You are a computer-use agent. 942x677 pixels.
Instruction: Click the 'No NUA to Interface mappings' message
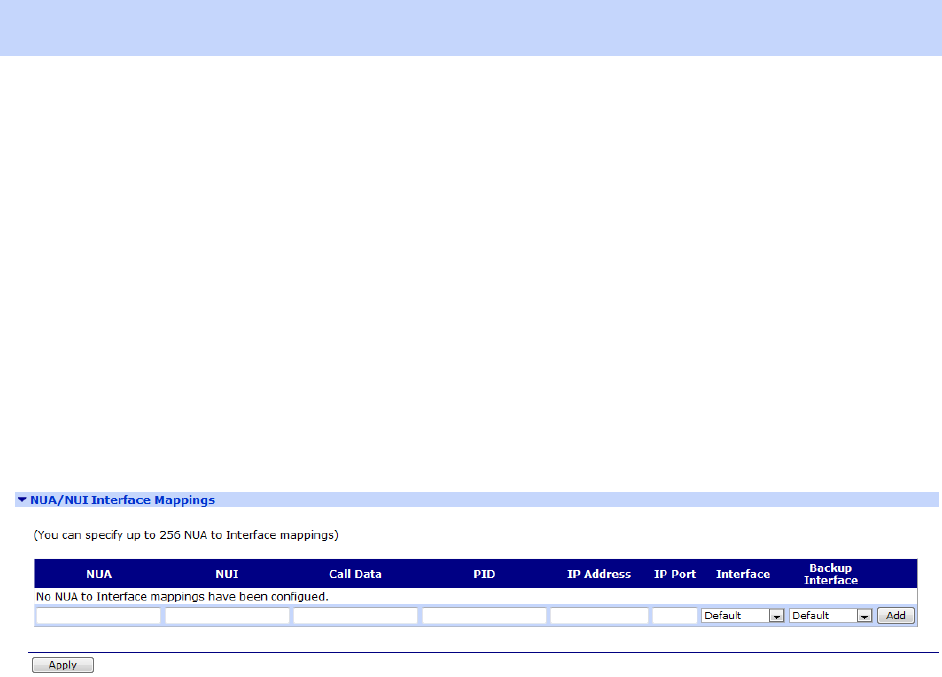(x=182, y=597)
